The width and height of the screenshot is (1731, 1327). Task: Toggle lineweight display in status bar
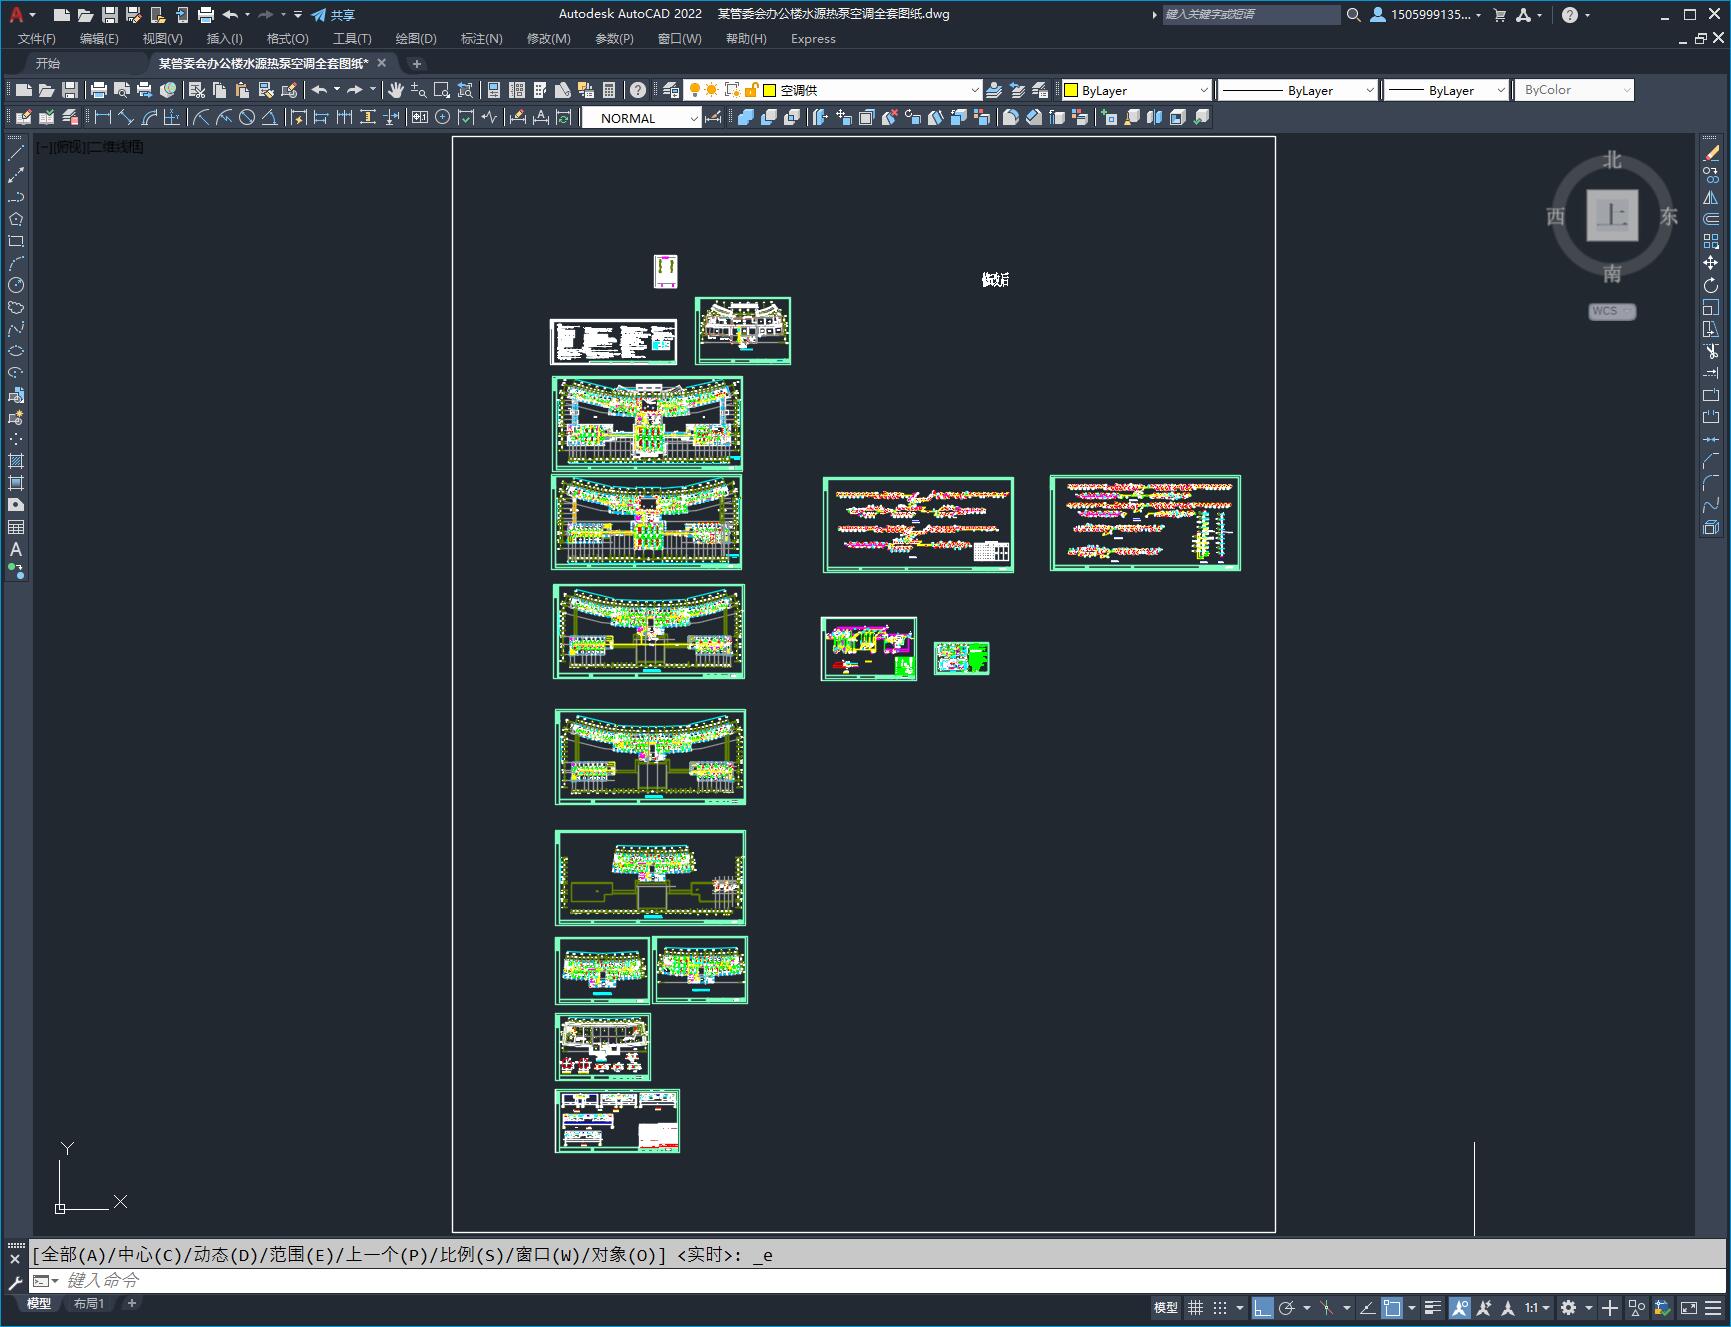coord(1433,1308)
